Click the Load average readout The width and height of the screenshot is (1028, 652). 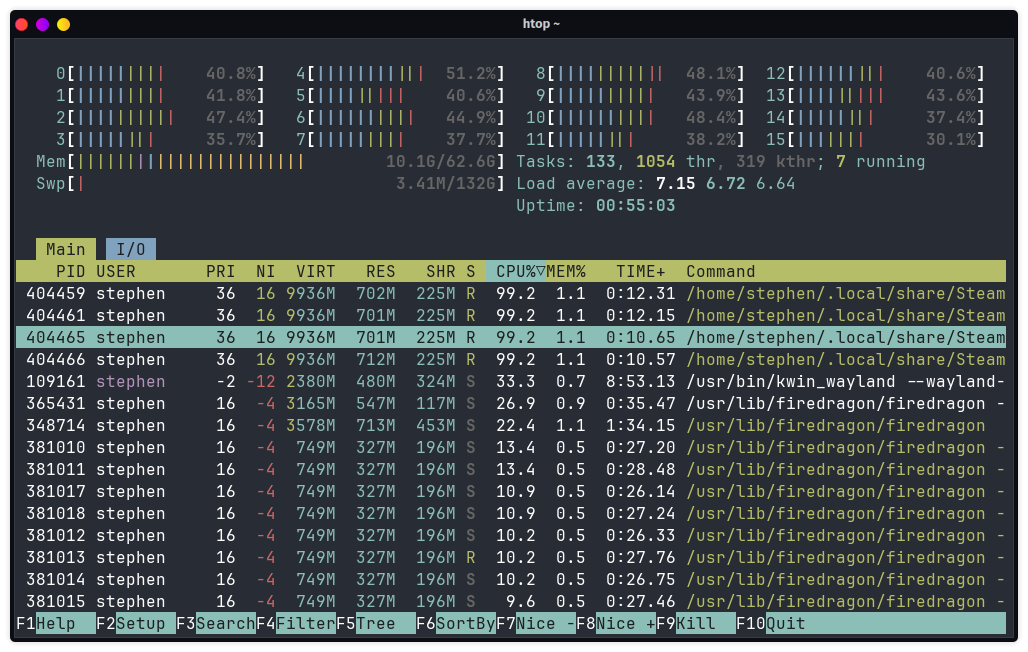(656, 184)
